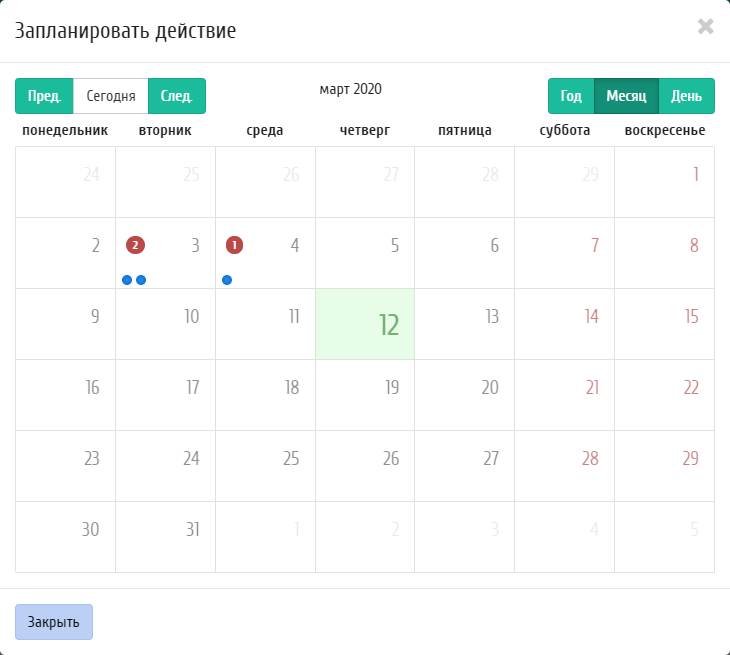Click the воскресенье column header
The image size is (730, 655).
click(x=665, y=130)
